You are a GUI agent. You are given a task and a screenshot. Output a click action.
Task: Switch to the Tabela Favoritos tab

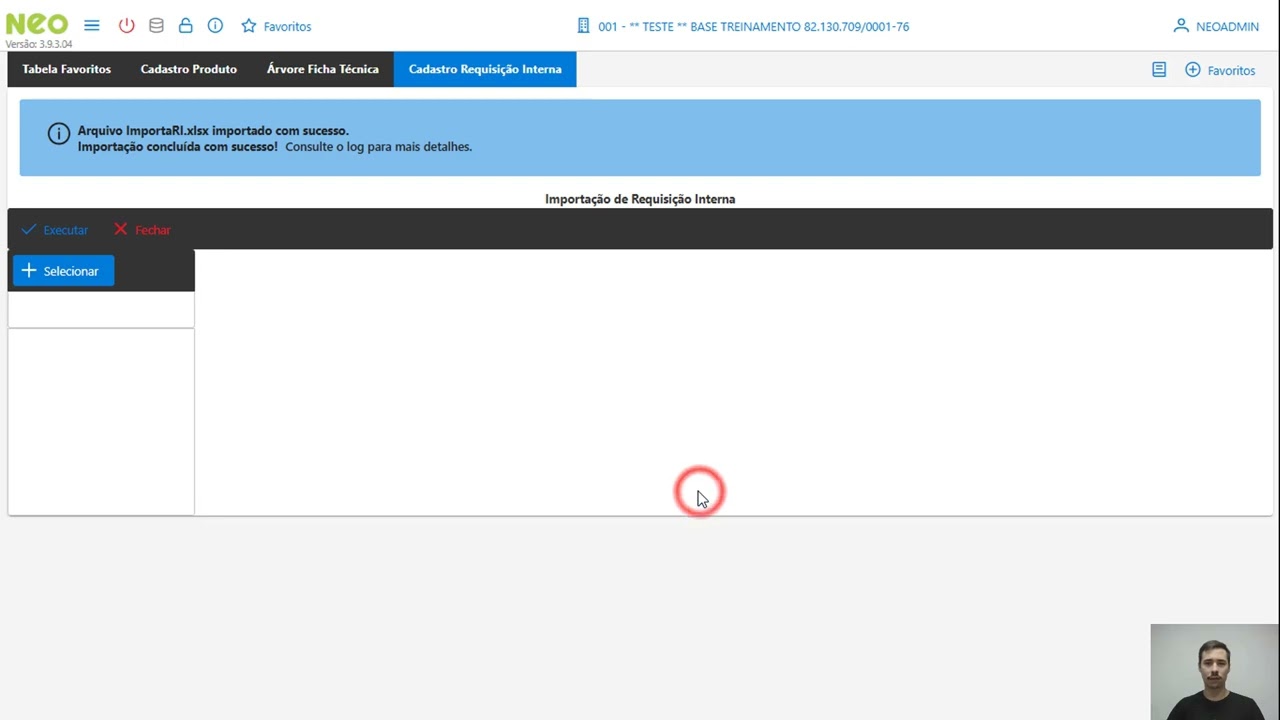(x=67, y=69)
